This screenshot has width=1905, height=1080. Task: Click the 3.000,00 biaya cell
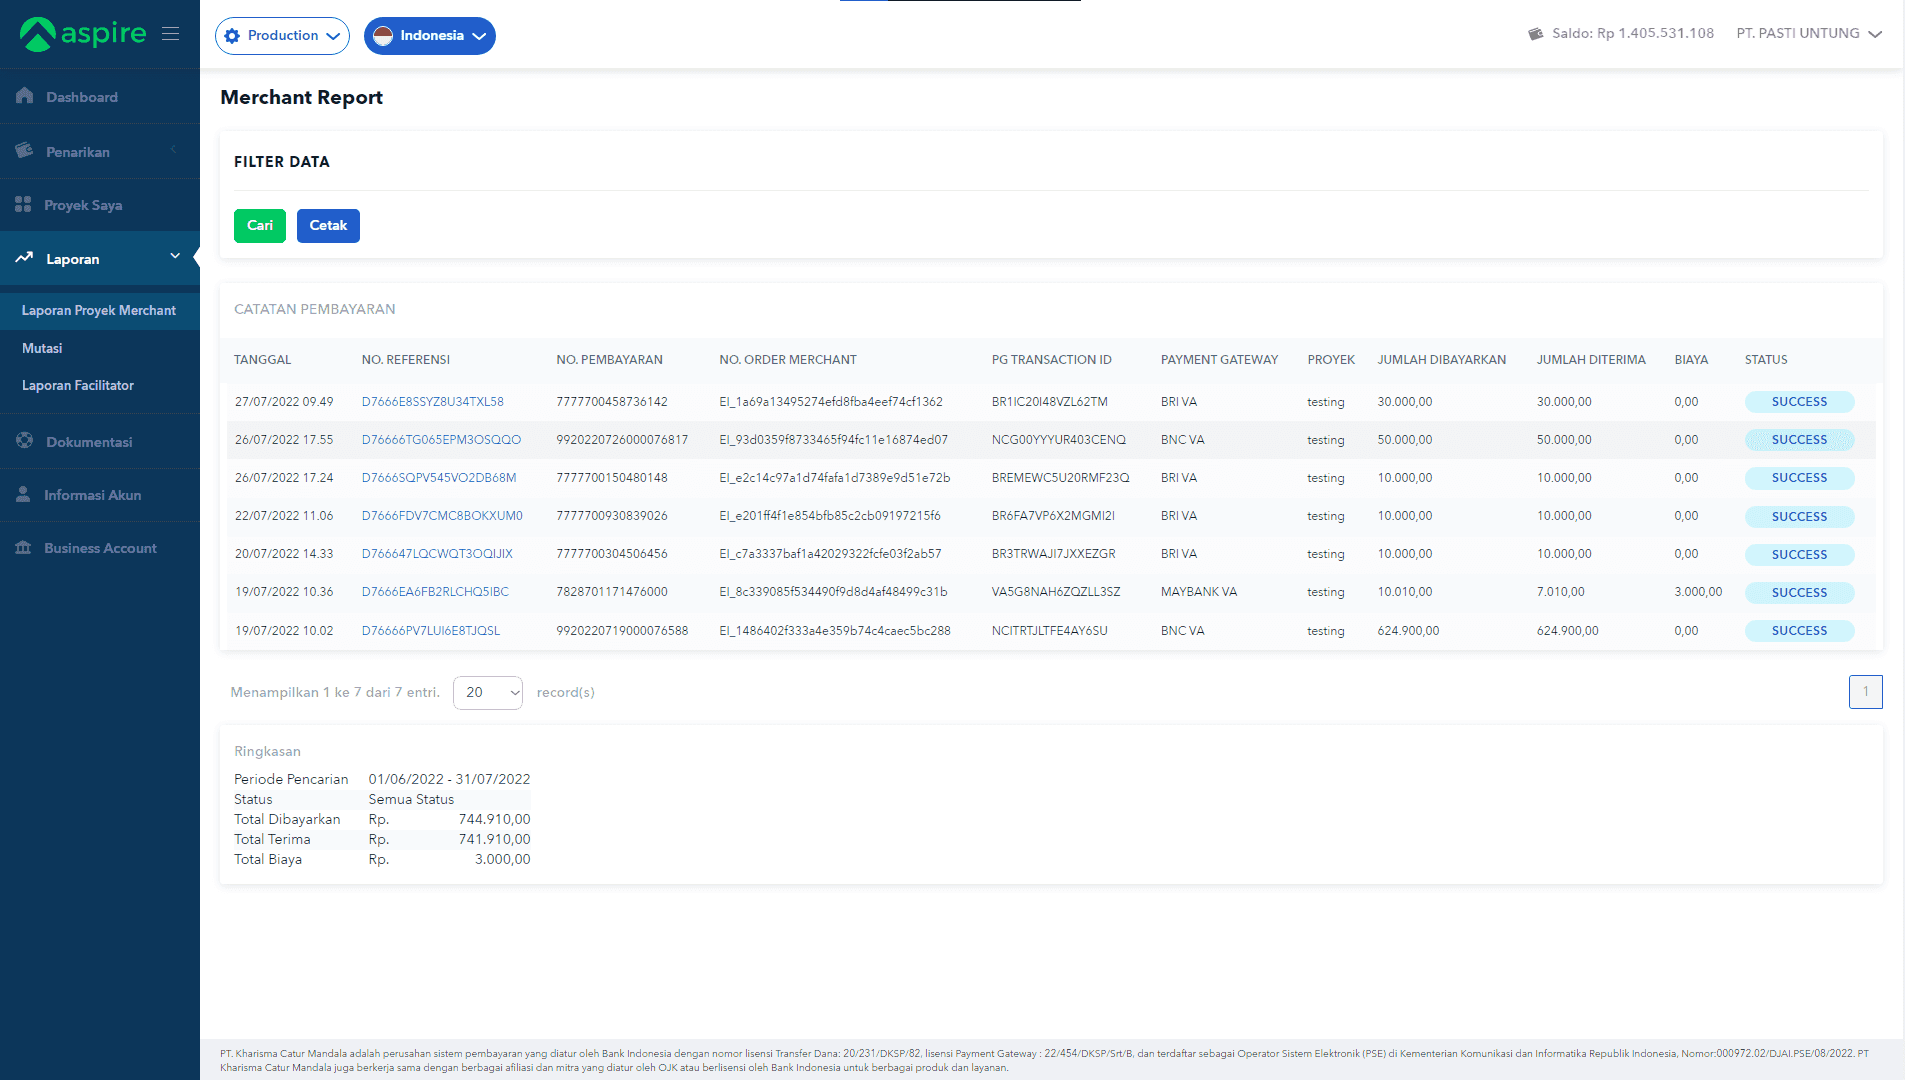(1698, 592)
